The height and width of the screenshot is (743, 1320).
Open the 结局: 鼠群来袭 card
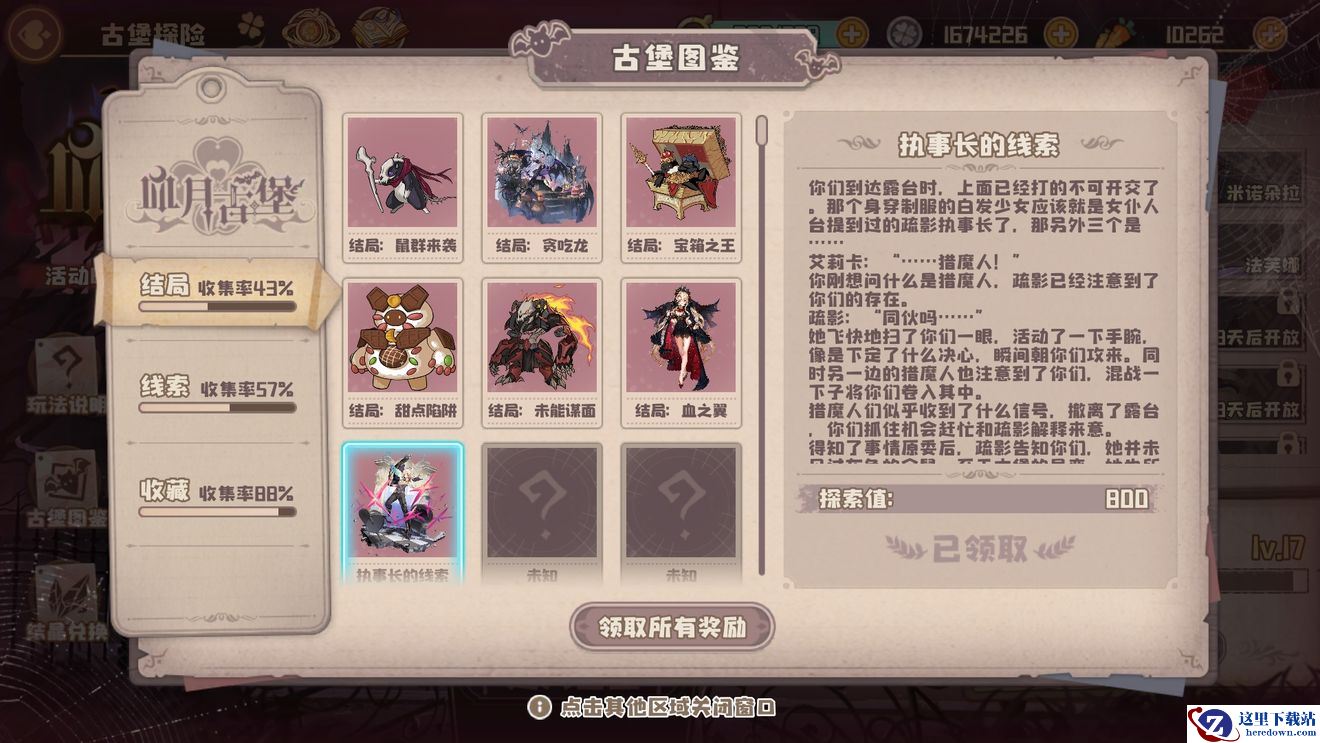click(402, 187)
